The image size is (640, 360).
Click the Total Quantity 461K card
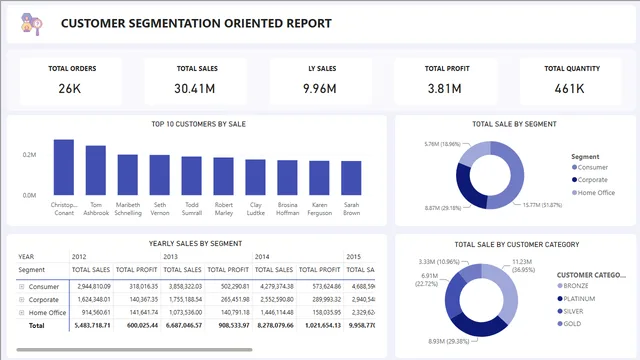click(570, 80)
